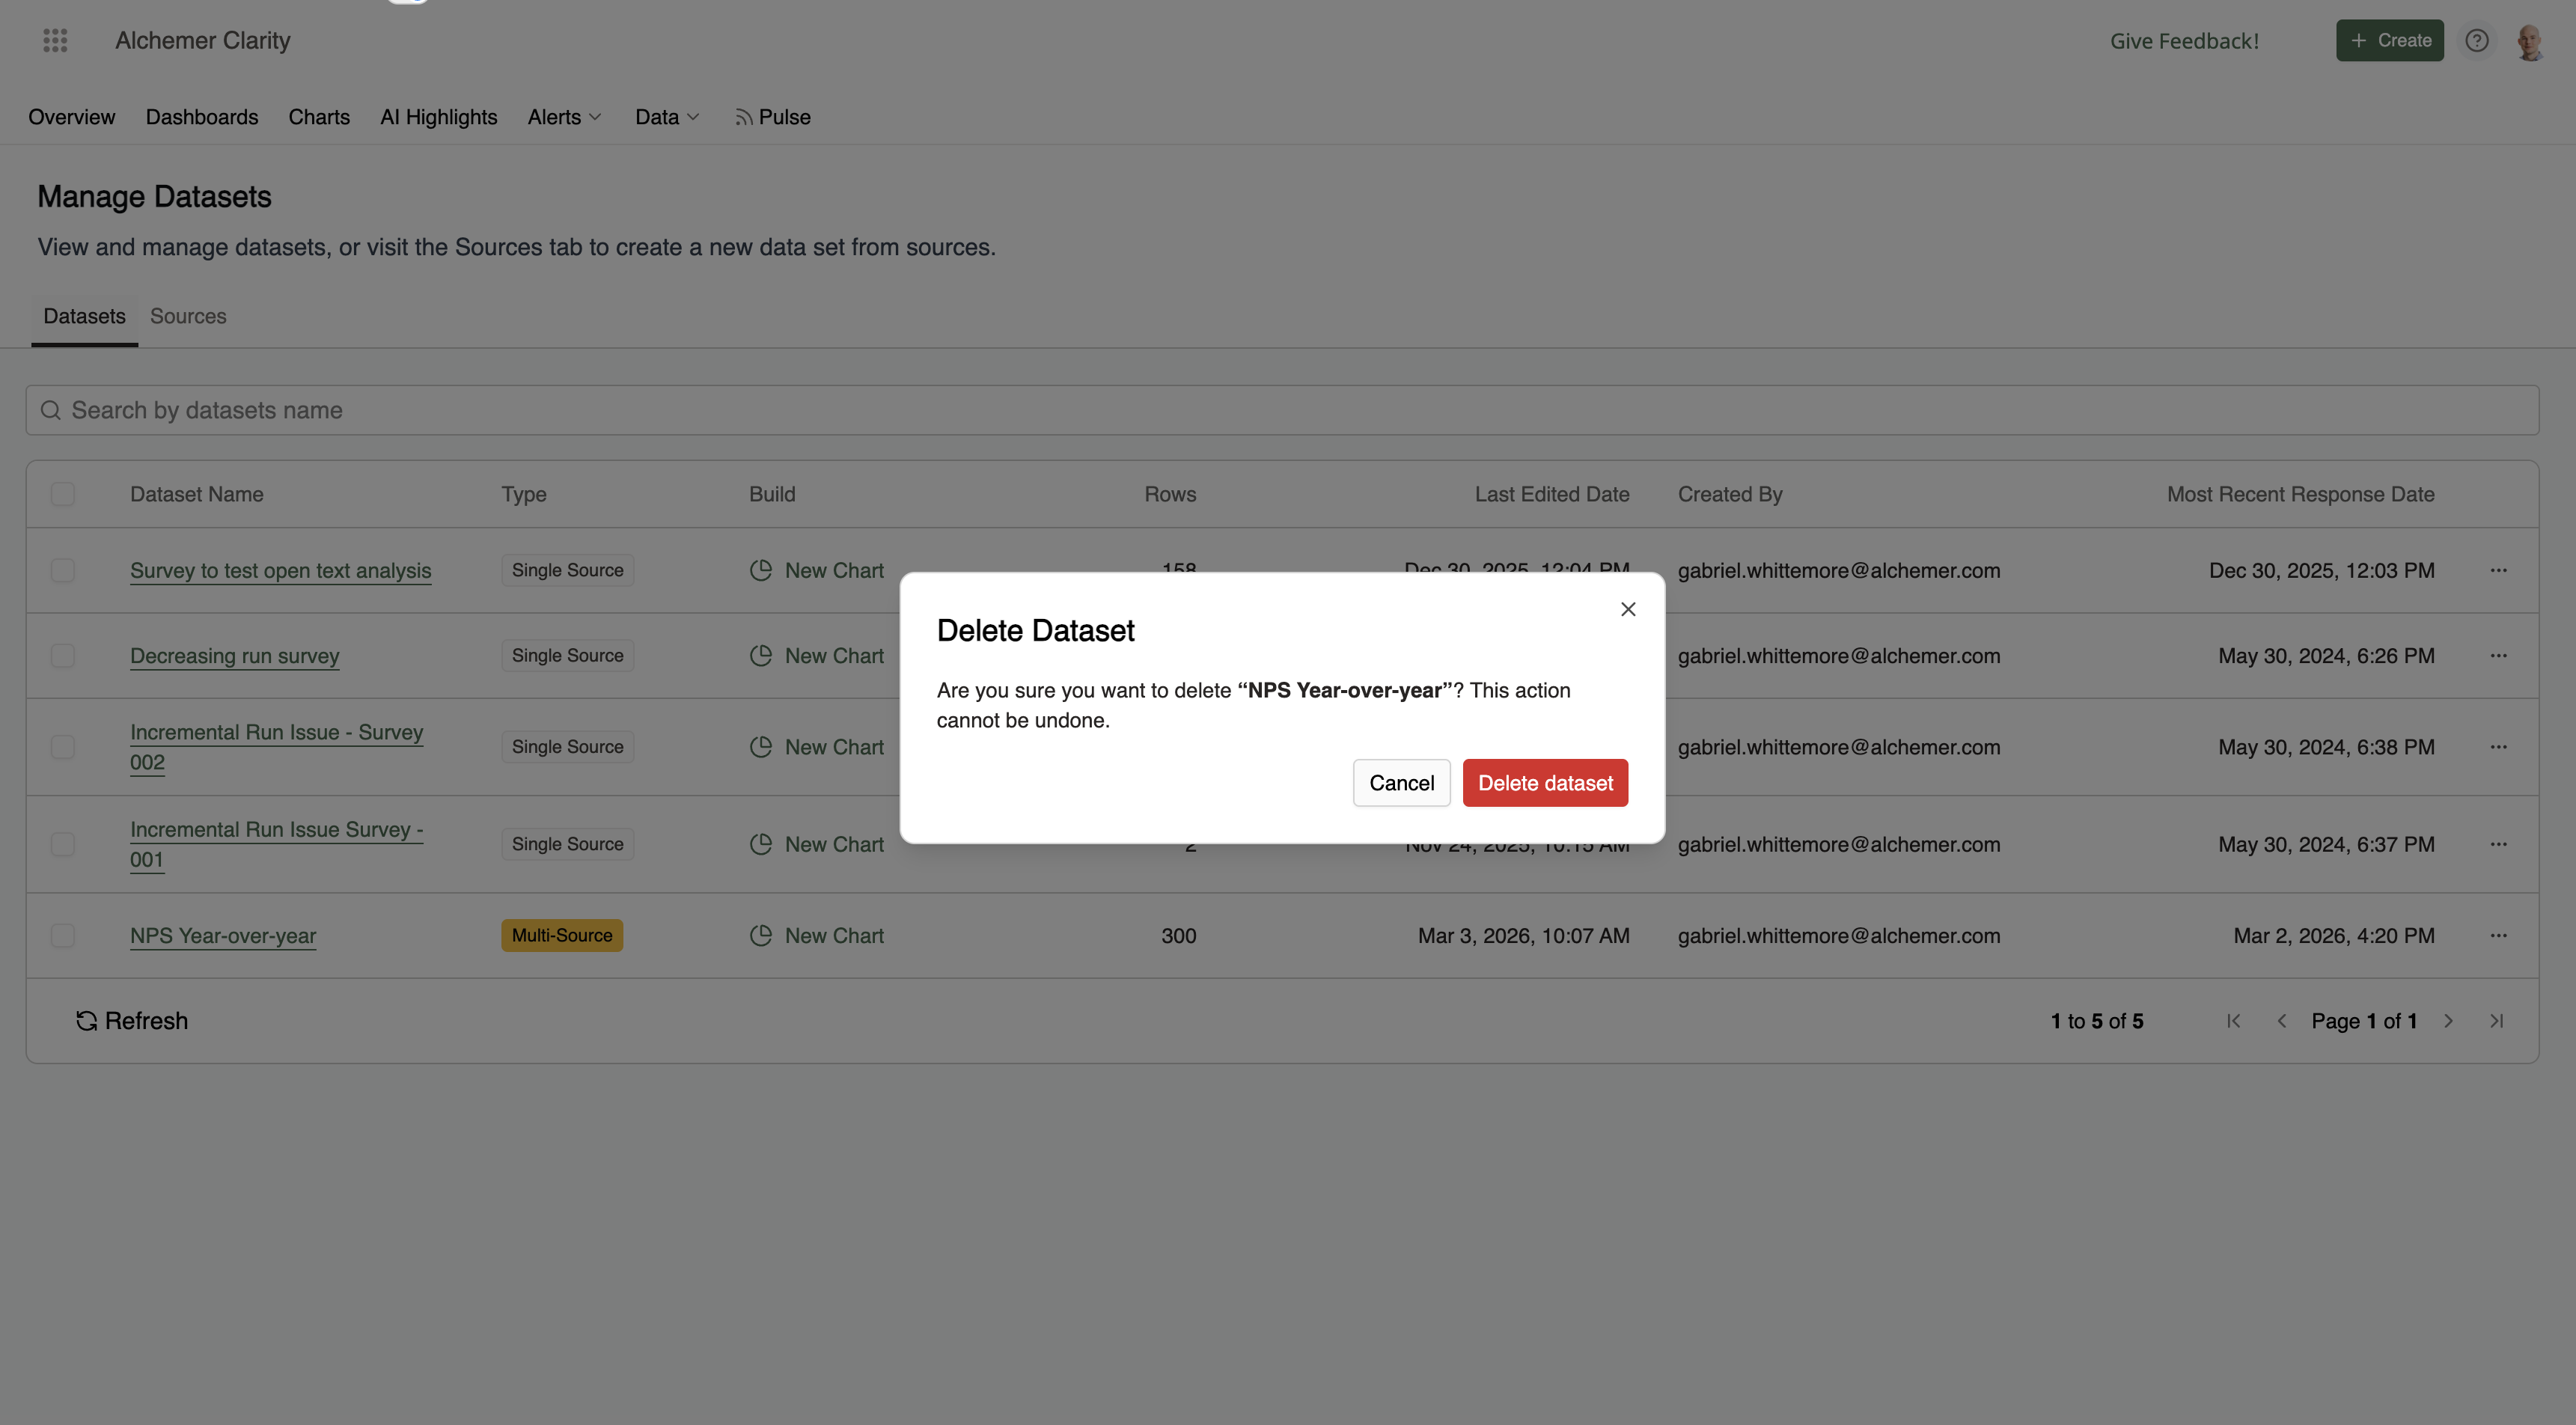Open the Create button menu
2576x1425 pixels.
pos(2389,40)
